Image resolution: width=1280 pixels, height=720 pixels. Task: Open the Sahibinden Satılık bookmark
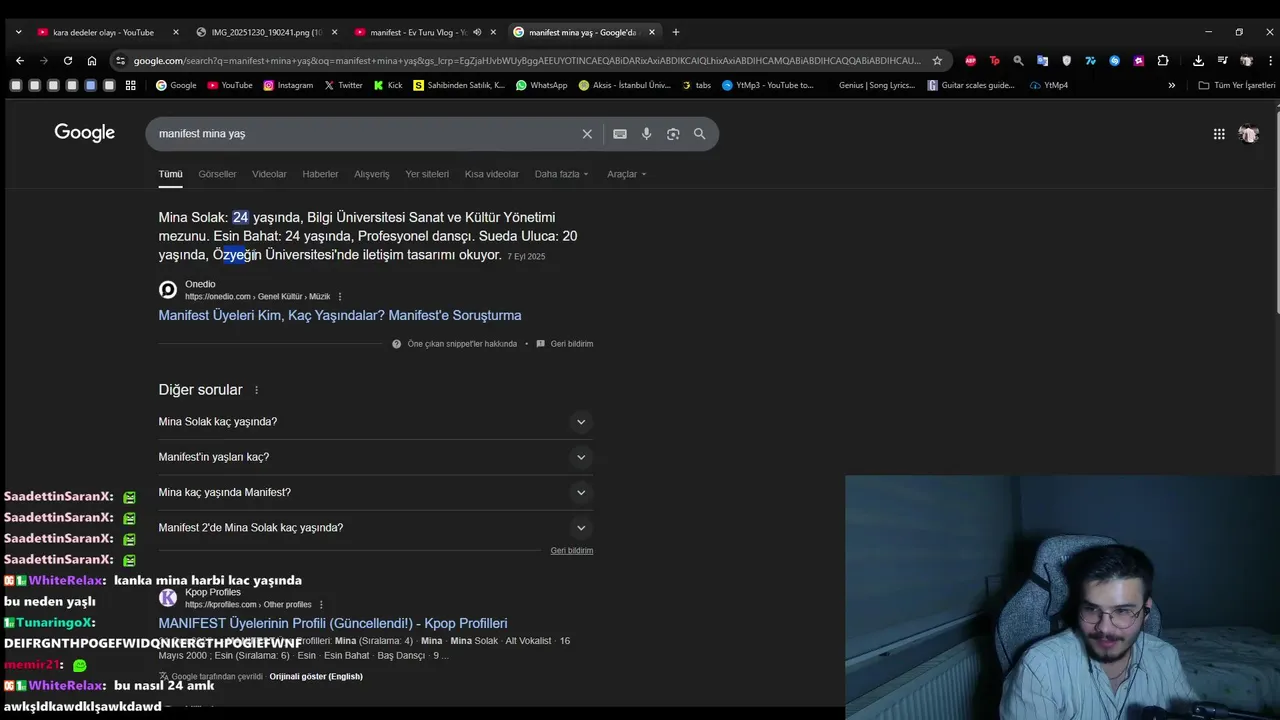[x=460, y=85]
